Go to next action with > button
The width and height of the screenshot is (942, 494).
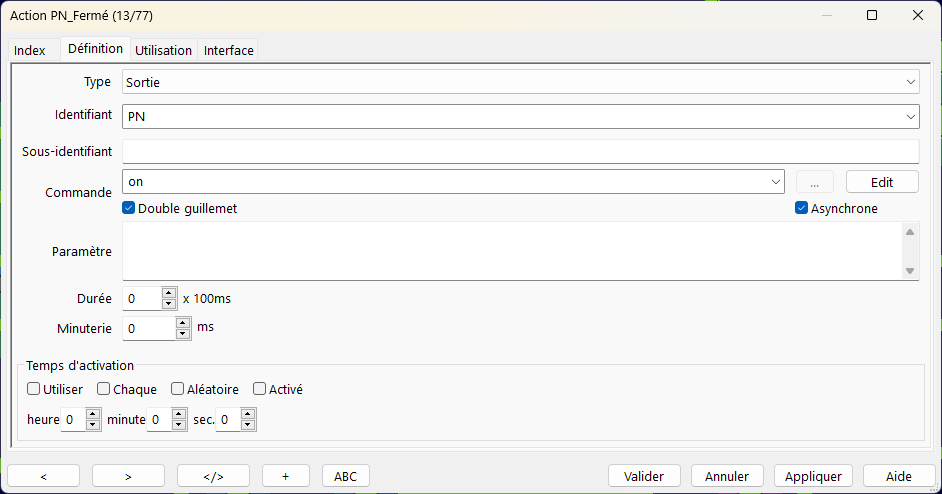128,476
